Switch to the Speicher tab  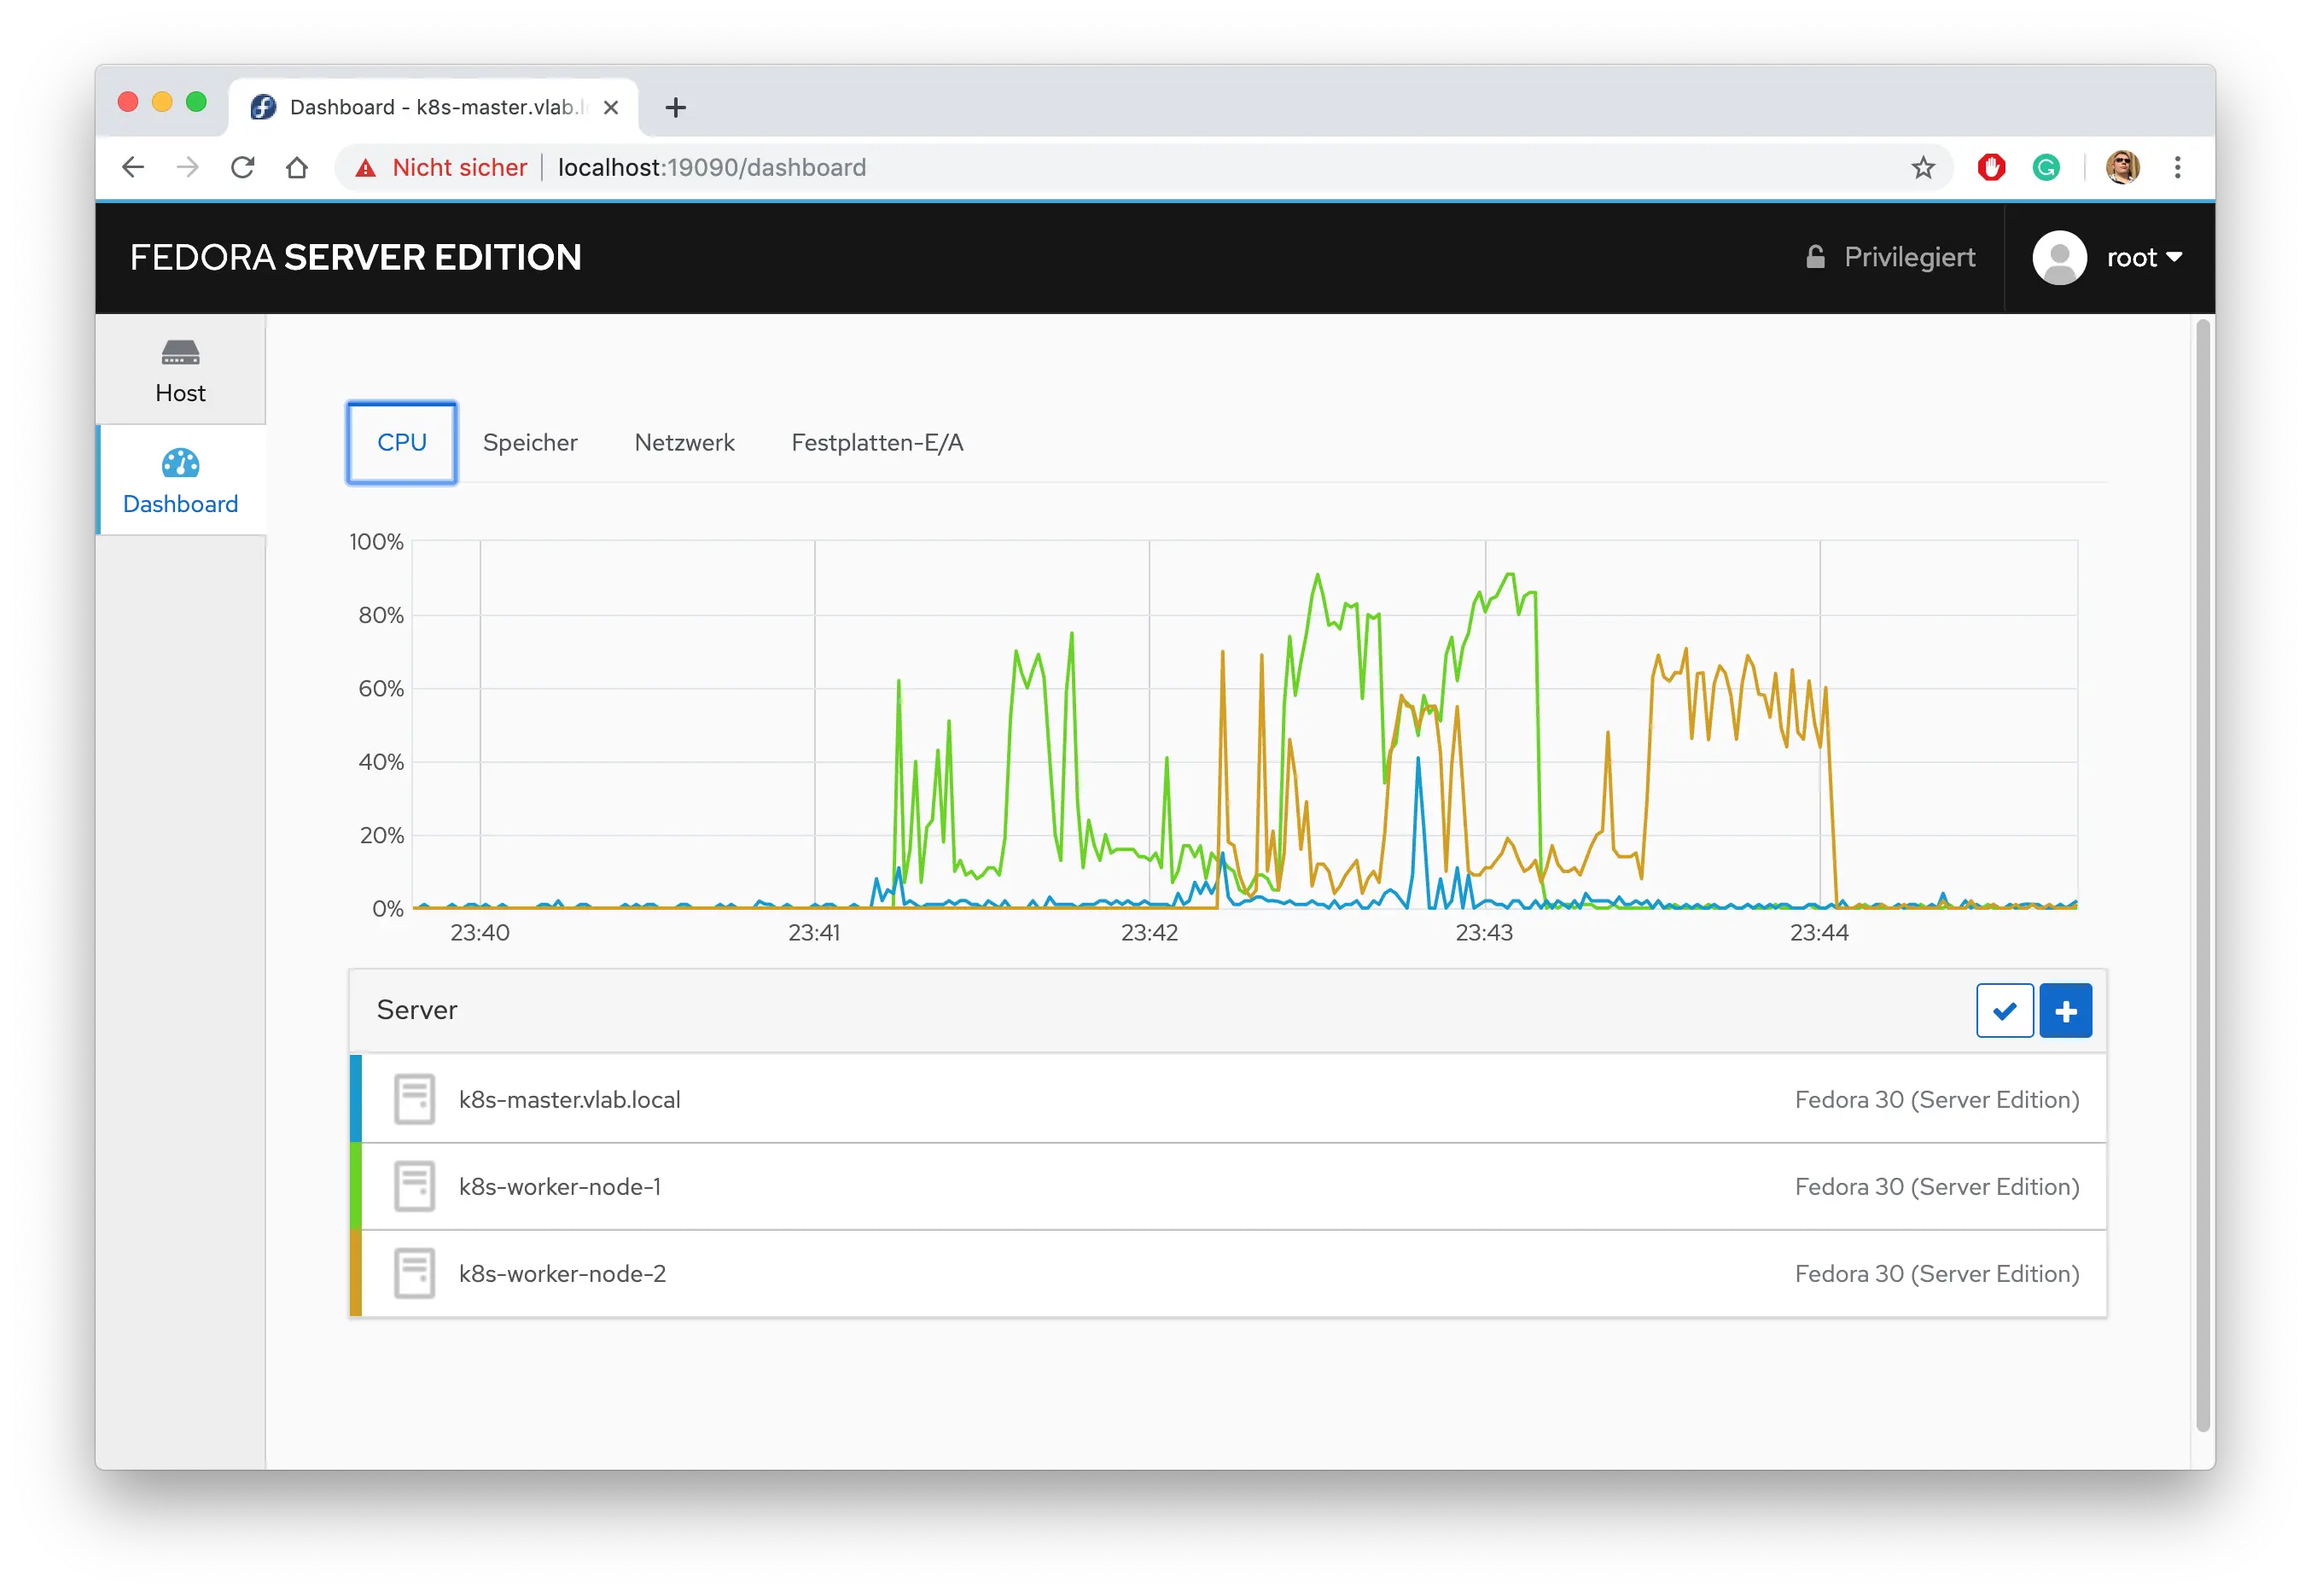pyautogui.click(x=530, y=443)
